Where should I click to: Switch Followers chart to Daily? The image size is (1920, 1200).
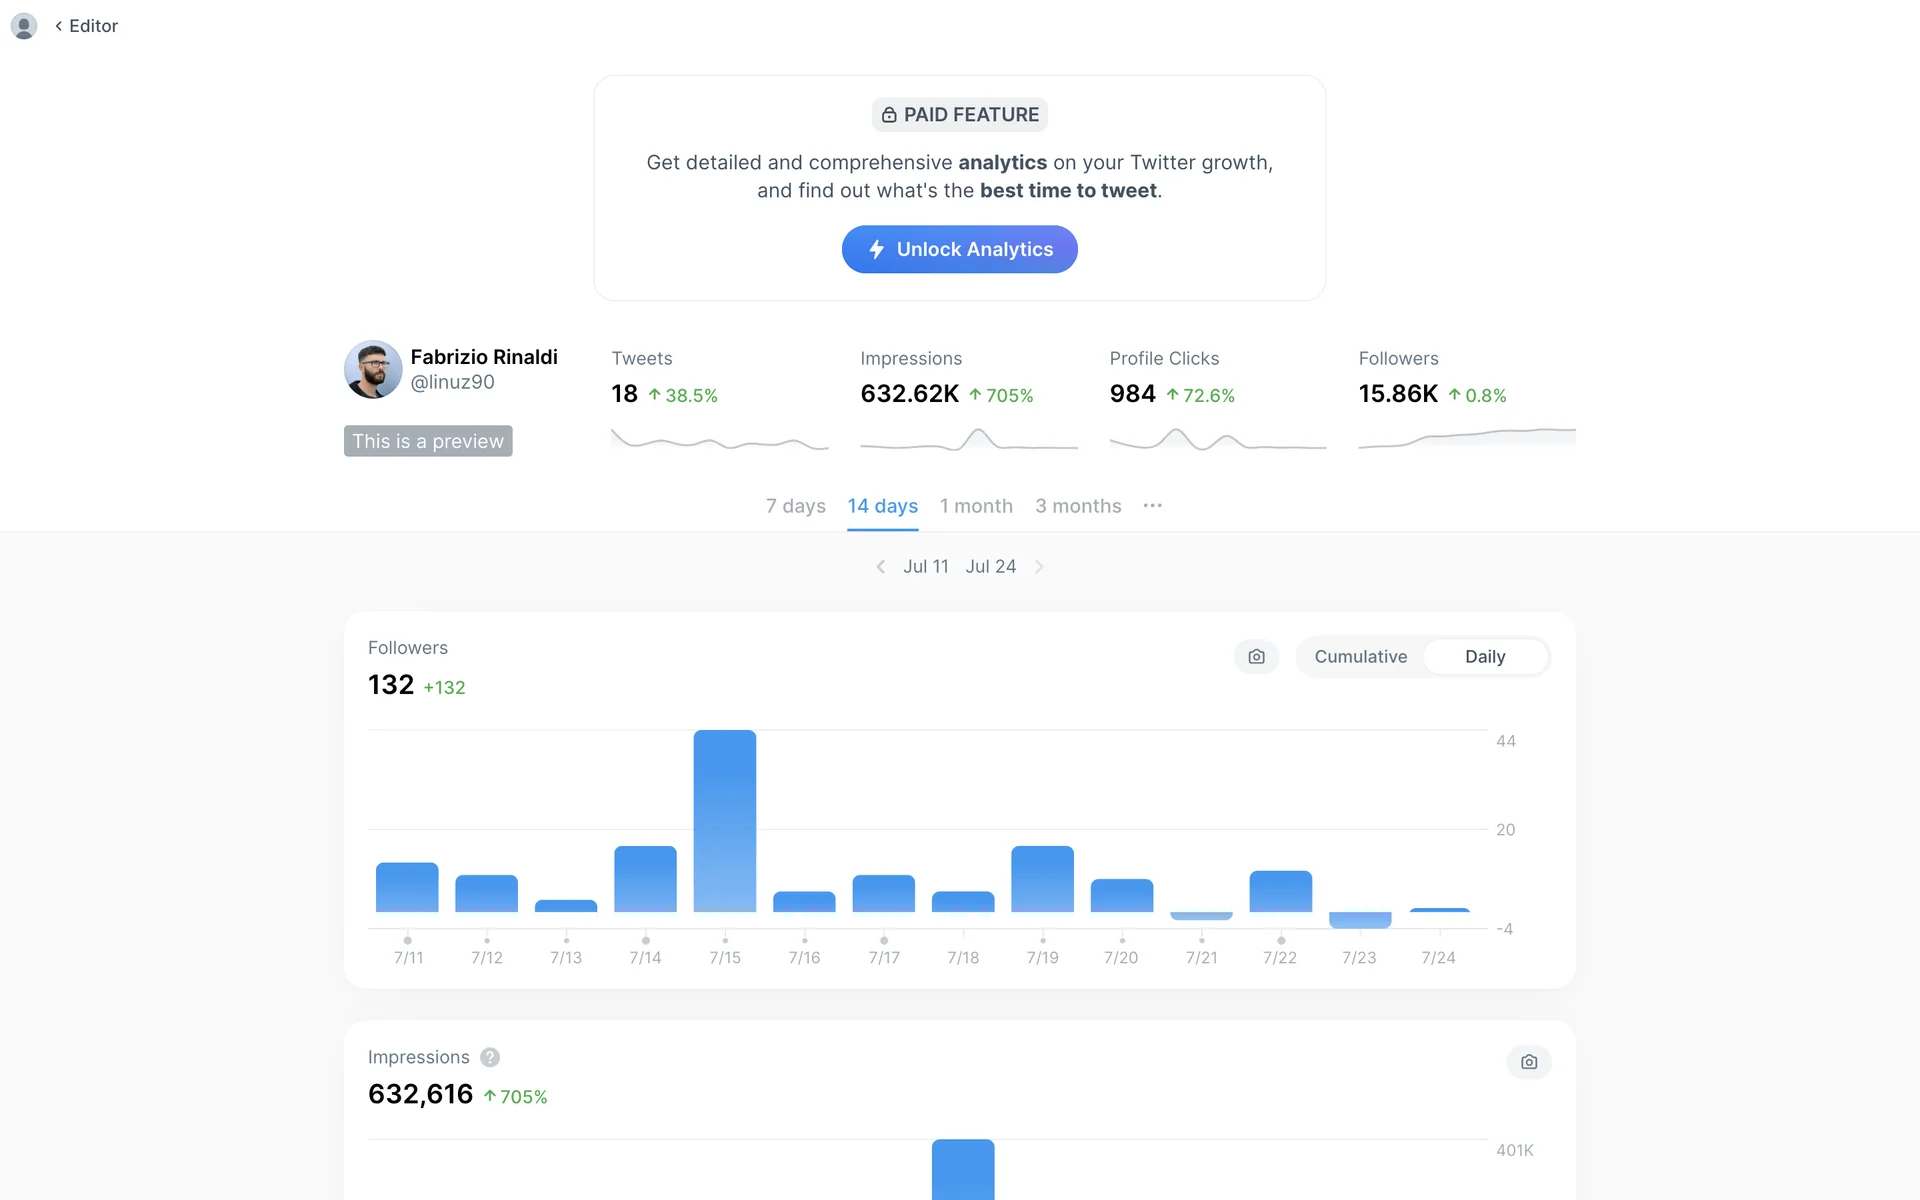coord(1485,657)
